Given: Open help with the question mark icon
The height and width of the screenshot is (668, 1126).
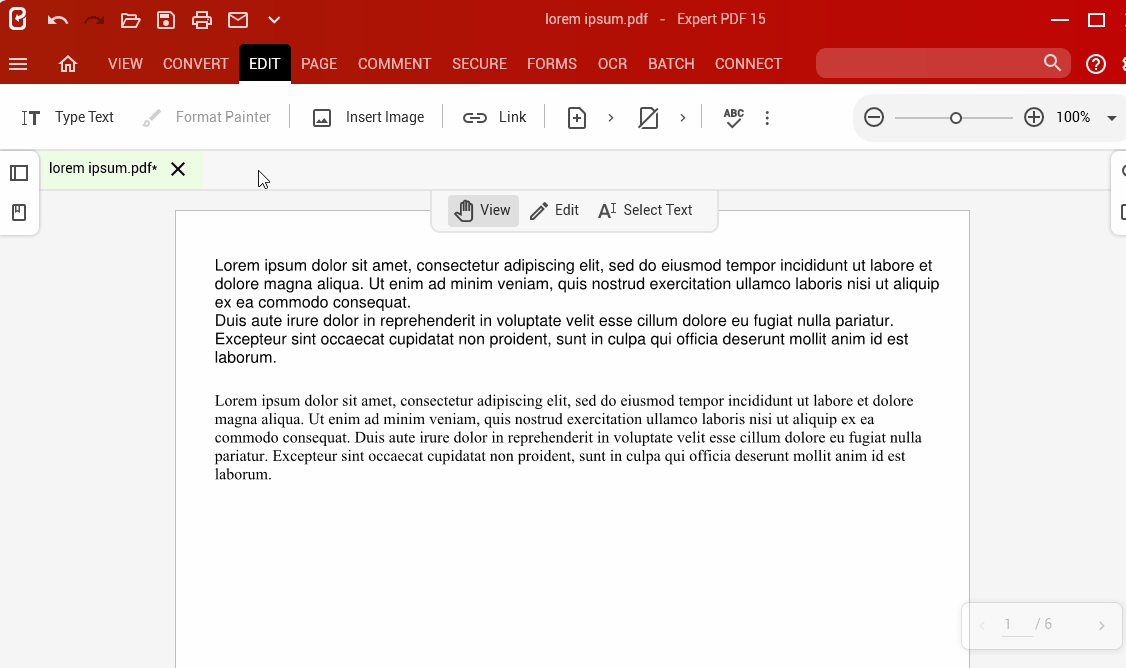Looking at the screenshot, I should pos(1095,64).
